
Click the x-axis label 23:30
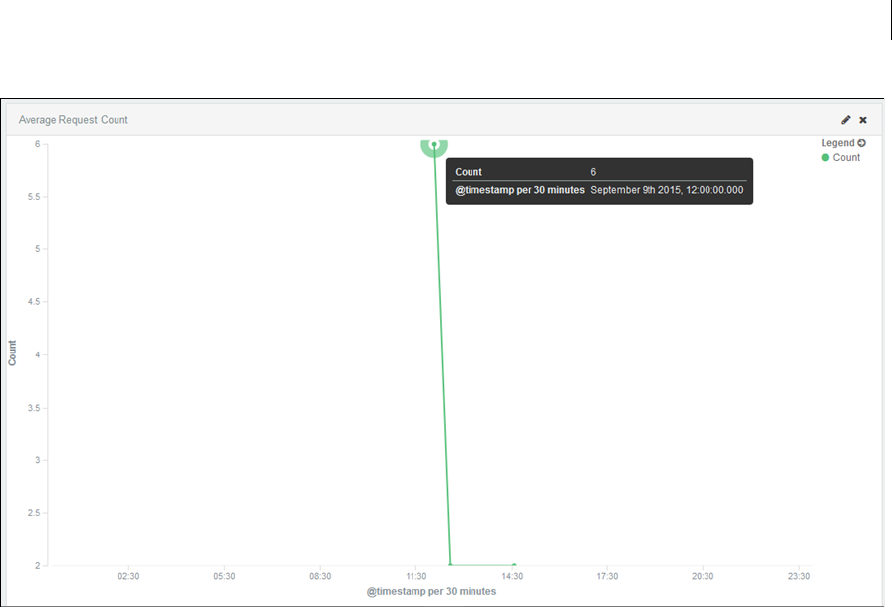coord(799,576)
